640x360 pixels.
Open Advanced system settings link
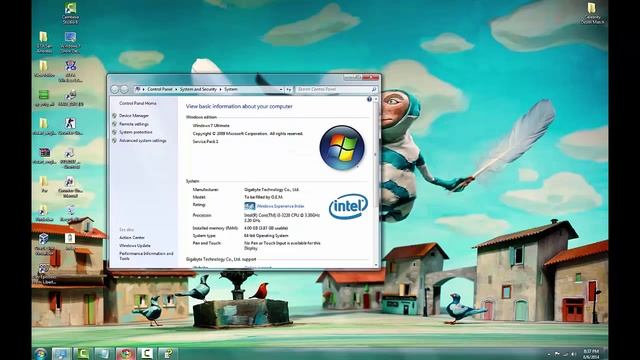tap(143, 140)
